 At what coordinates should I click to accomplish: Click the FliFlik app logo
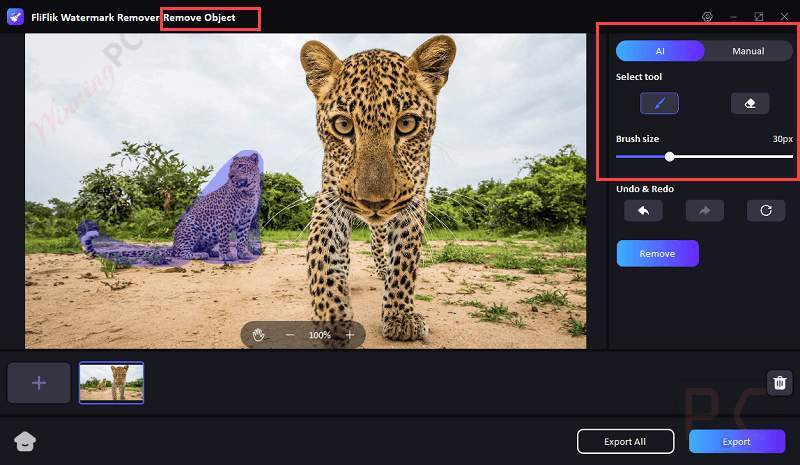pyautogui.click(x=15, y=17)
